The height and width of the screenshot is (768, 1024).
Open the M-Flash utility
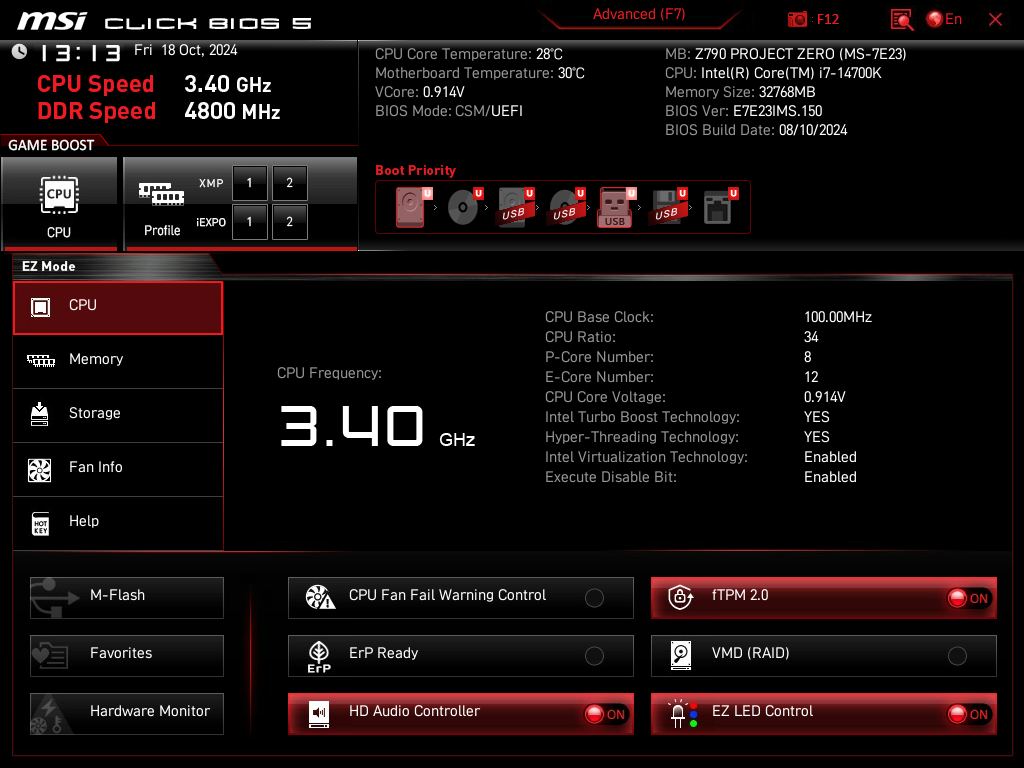click(127, 598)
